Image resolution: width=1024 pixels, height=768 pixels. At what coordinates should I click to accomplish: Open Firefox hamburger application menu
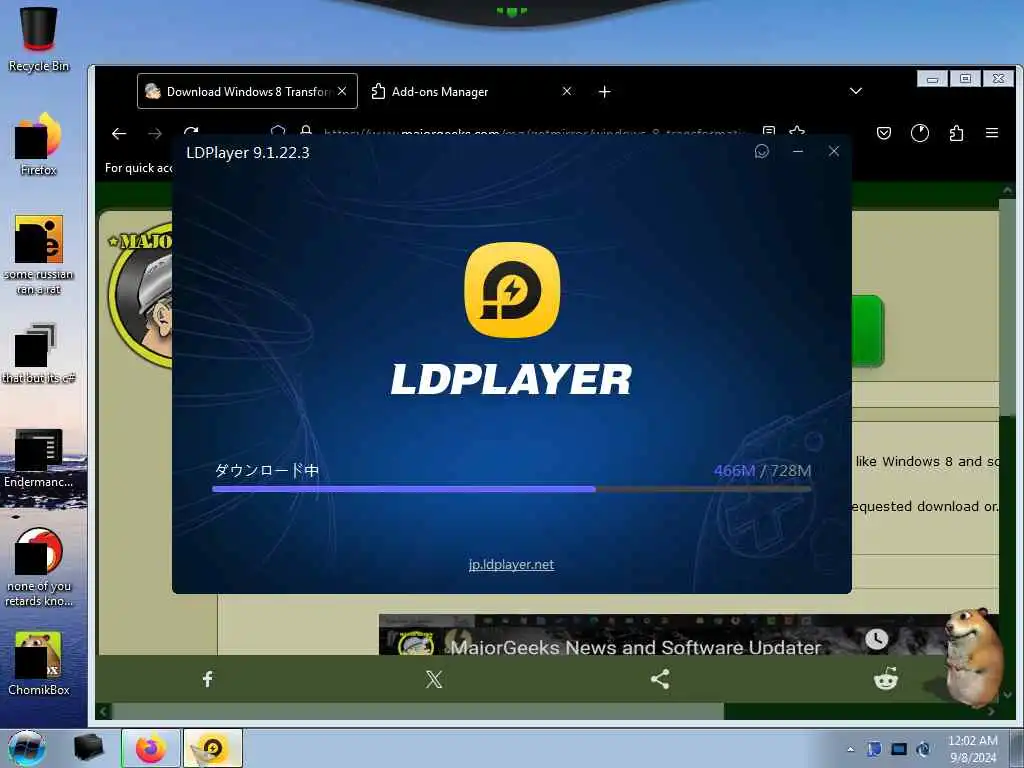click(992, 133)
